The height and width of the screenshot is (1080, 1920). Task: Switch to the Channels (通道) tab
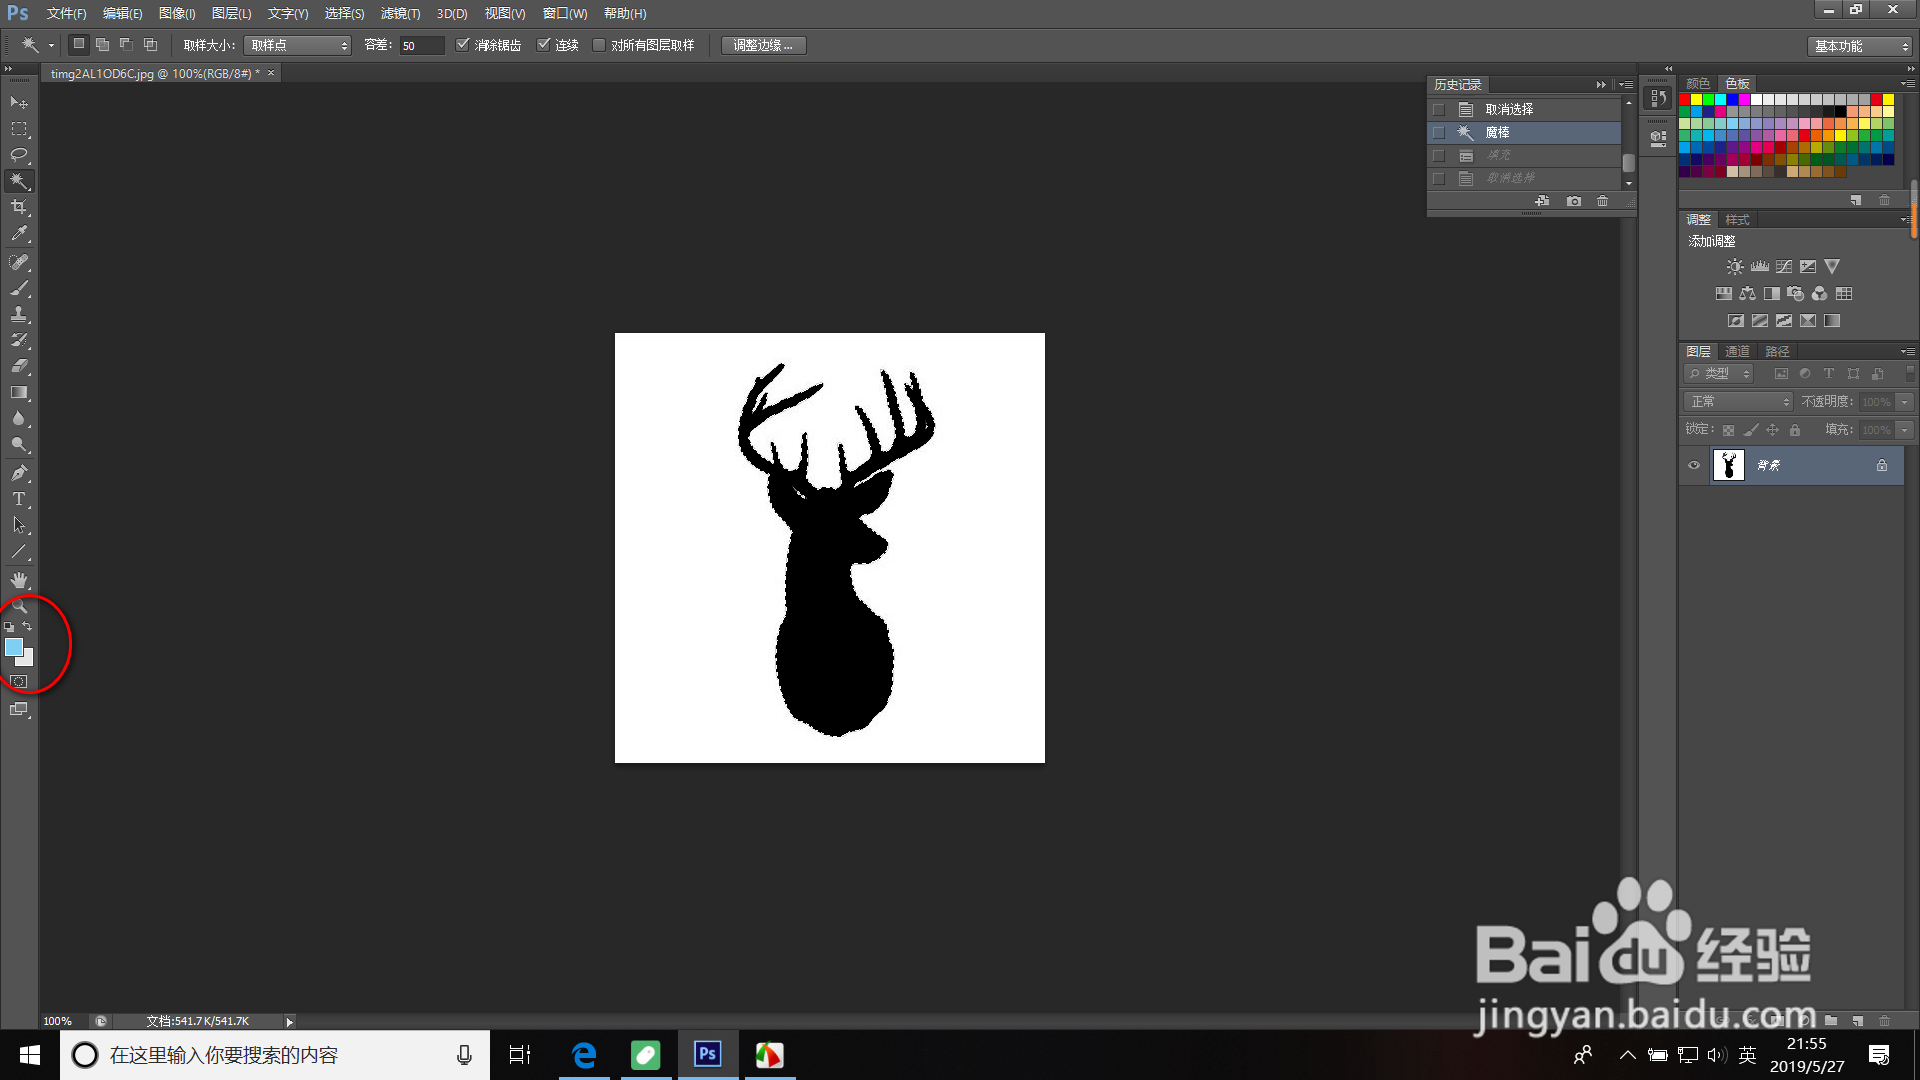(1738, 351)
